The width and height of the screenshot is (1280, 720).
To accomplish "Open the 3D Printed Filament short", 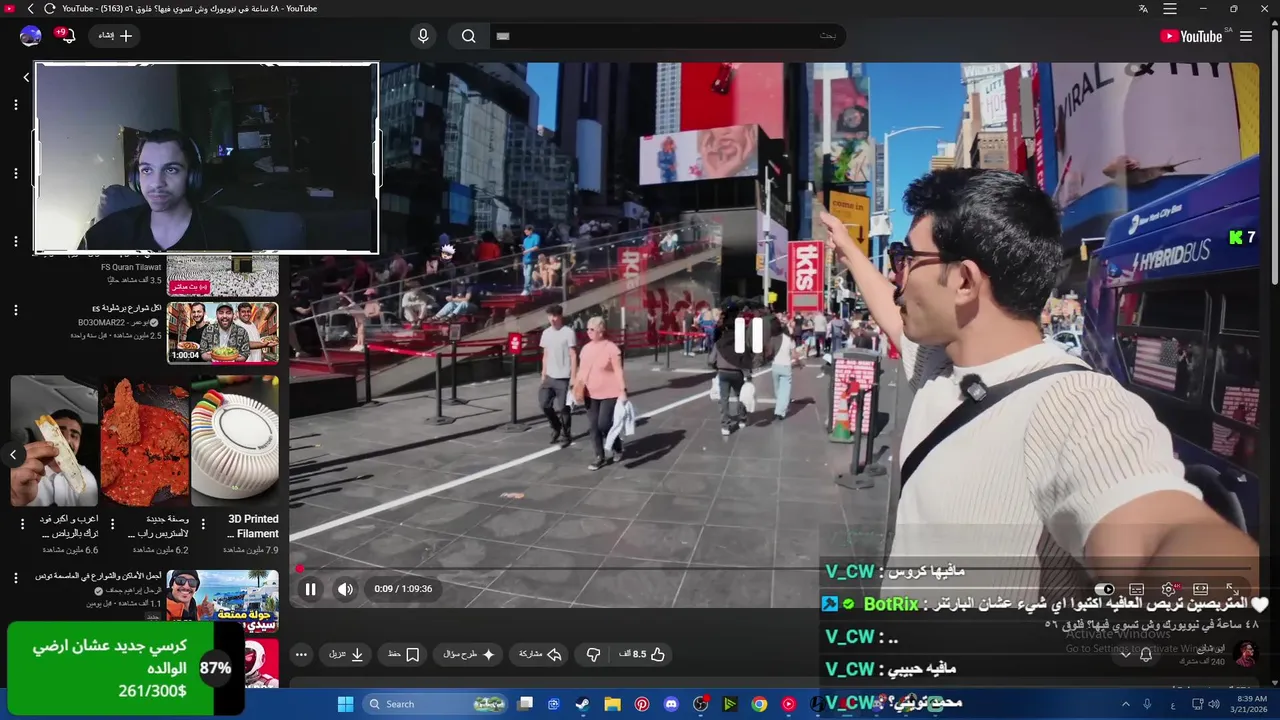I will [235, 440].
